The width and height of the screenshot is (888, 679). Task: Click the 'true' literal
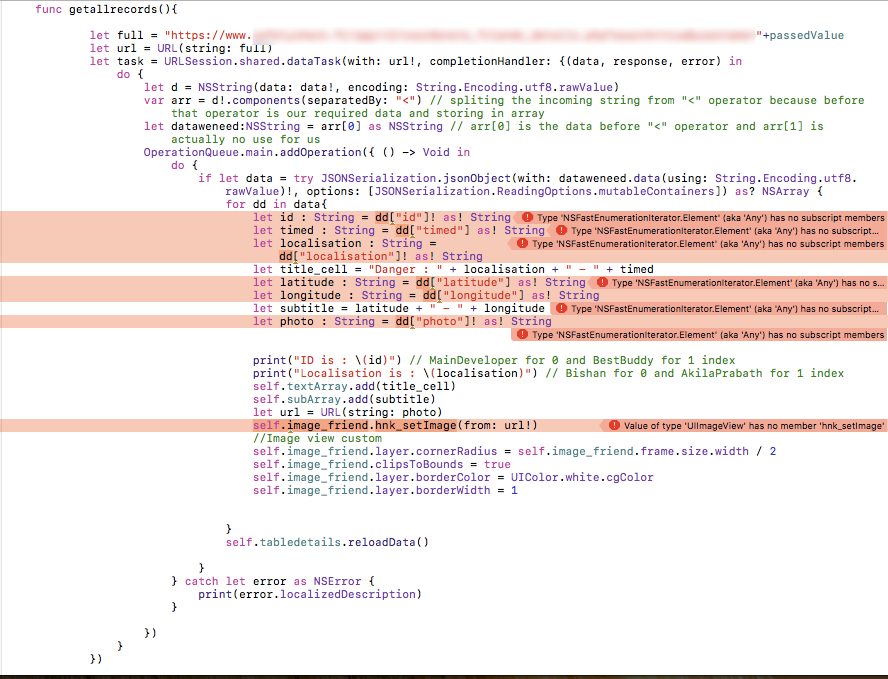tap(497, 465)
